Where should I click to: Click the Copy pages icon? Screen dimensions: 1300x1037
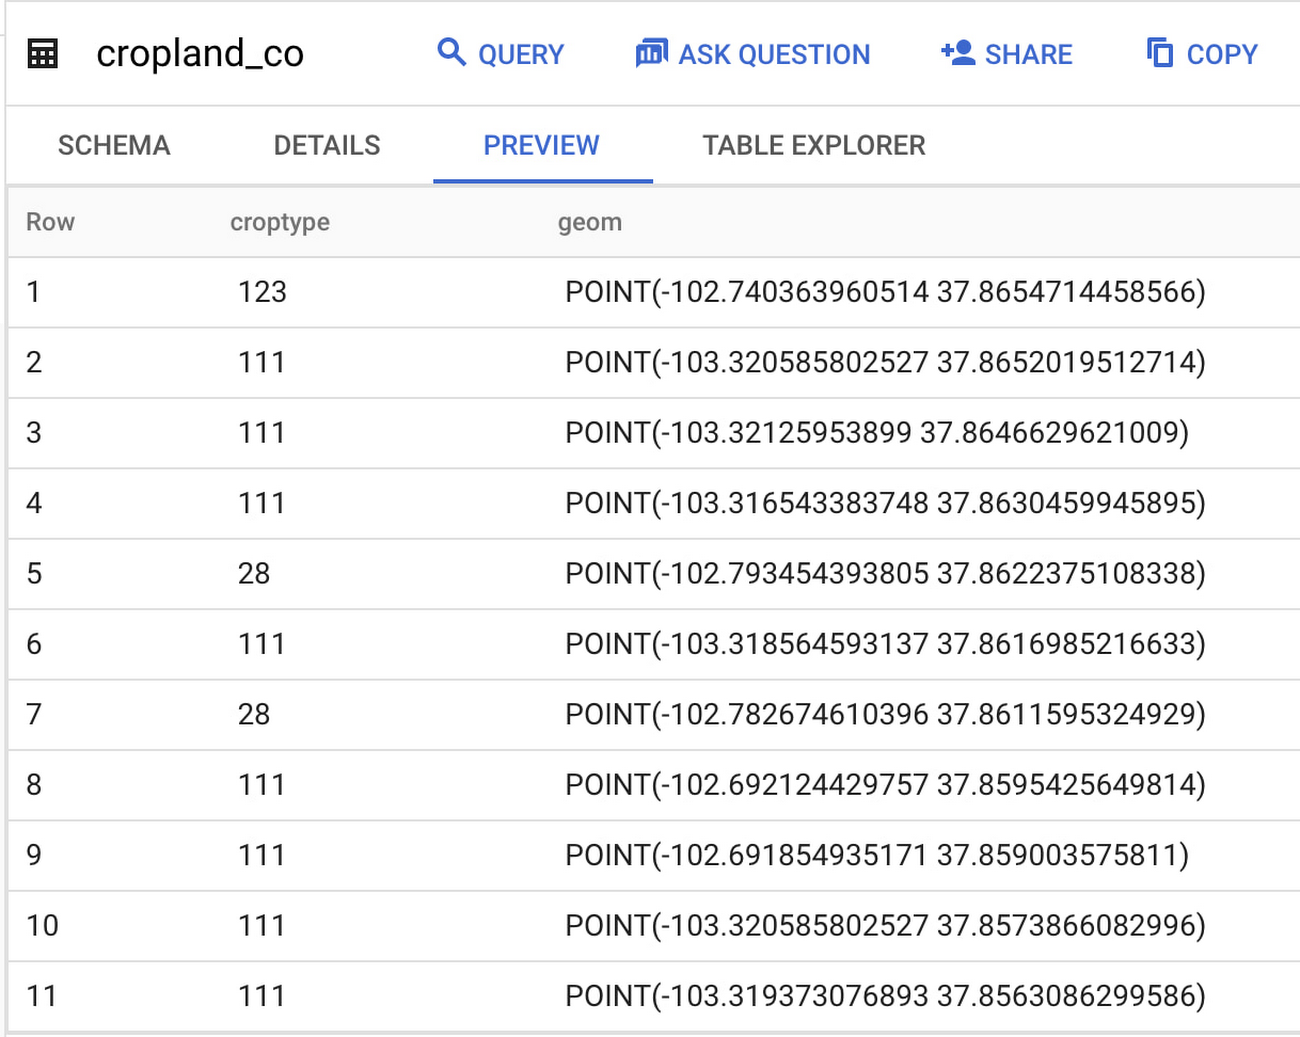1160,52
